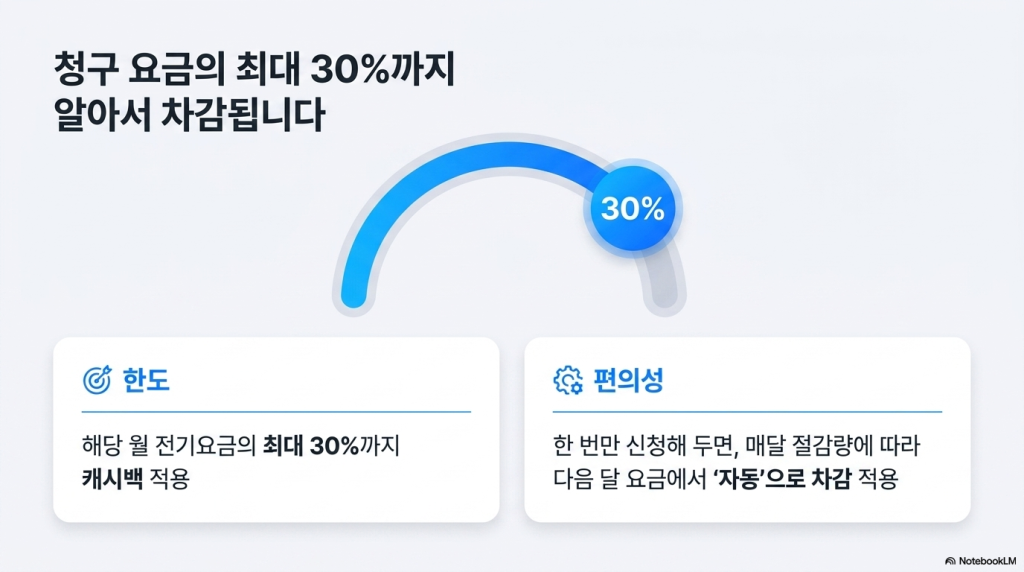Click the main title 청구 요금의 최대 30%까지
This screenshot has width=1024, height=572.
254,71
